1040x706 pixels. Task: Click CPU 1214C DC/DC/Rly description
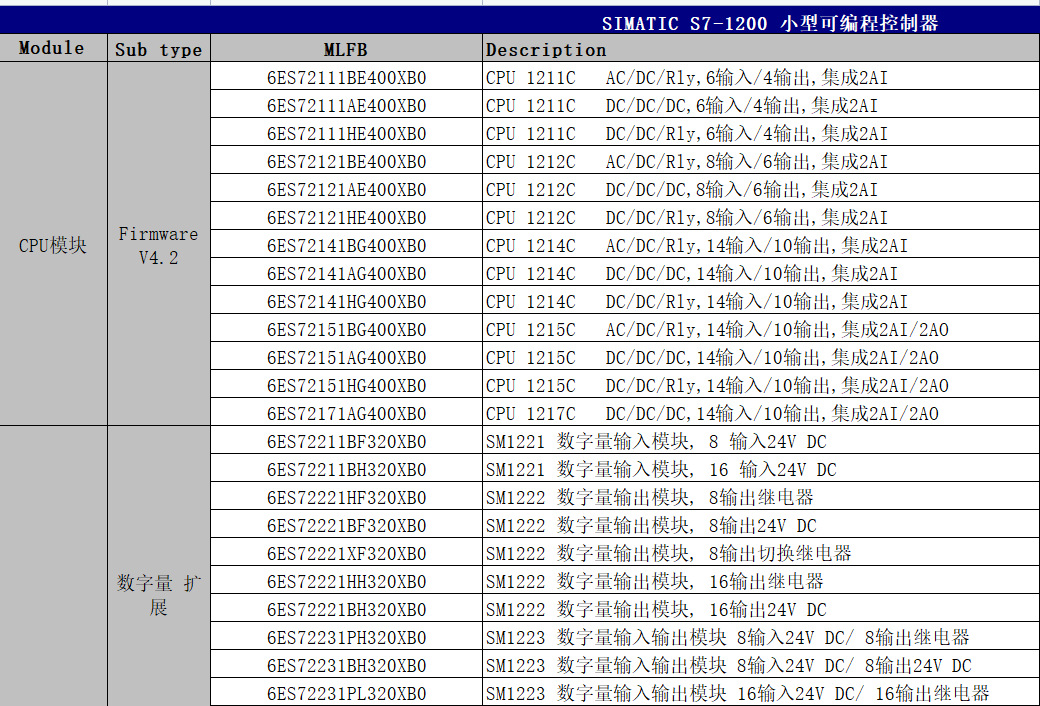(761, 301)
